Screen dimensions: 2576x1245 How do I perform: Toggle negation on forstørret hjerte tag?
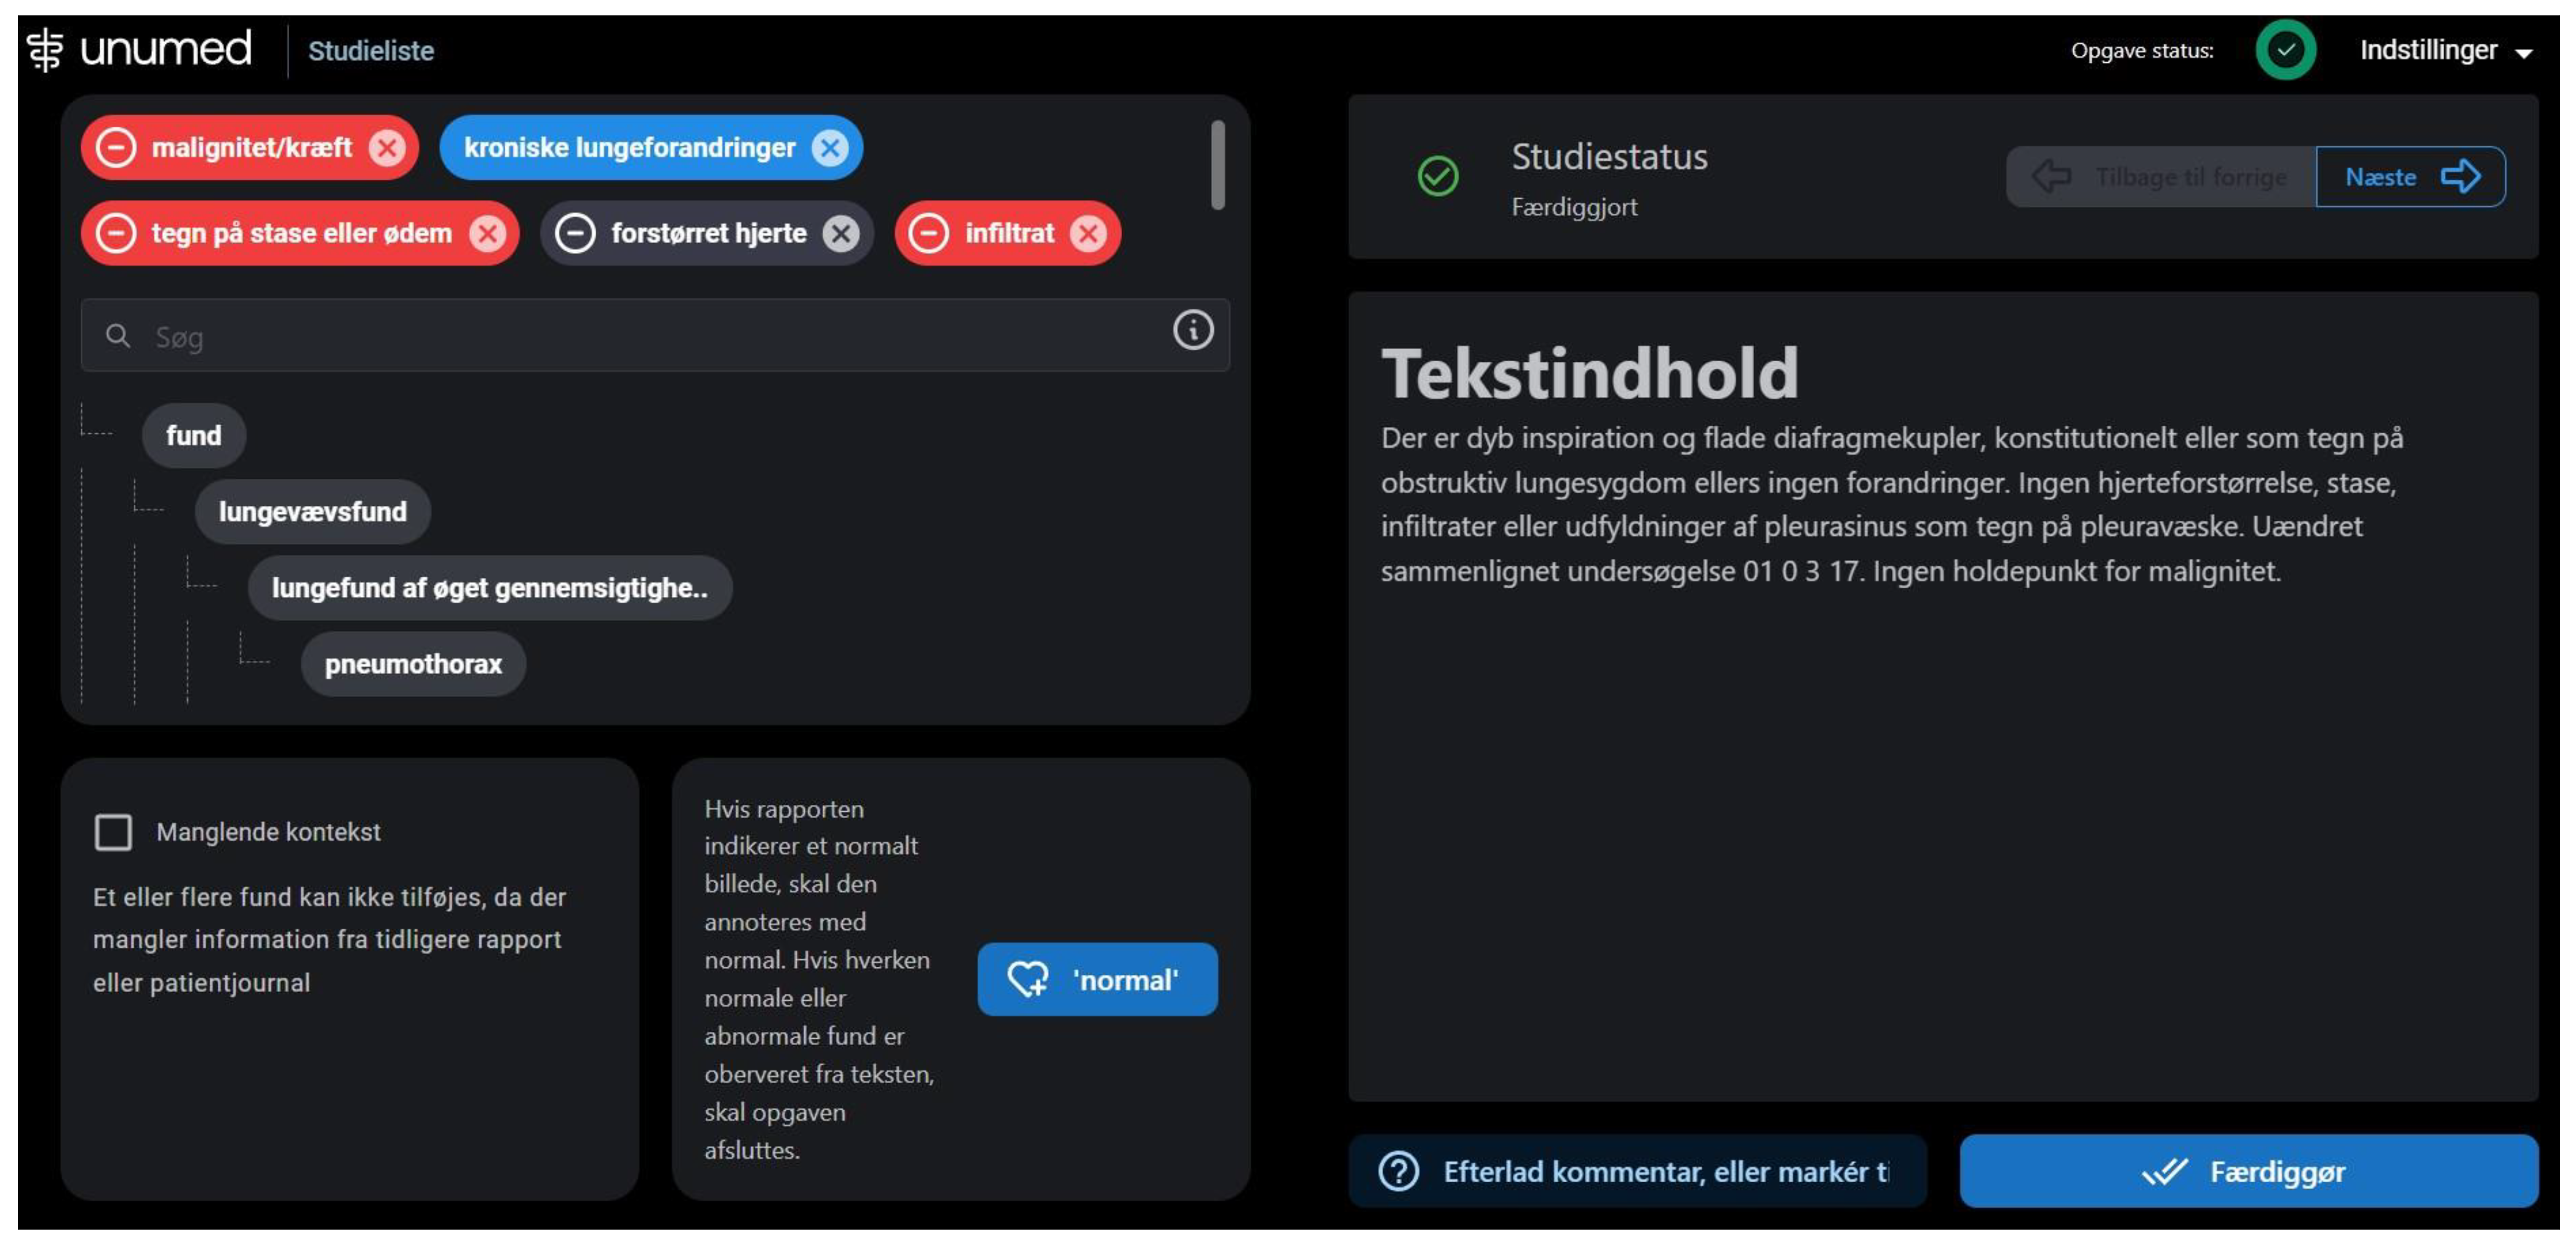(575, 234)
